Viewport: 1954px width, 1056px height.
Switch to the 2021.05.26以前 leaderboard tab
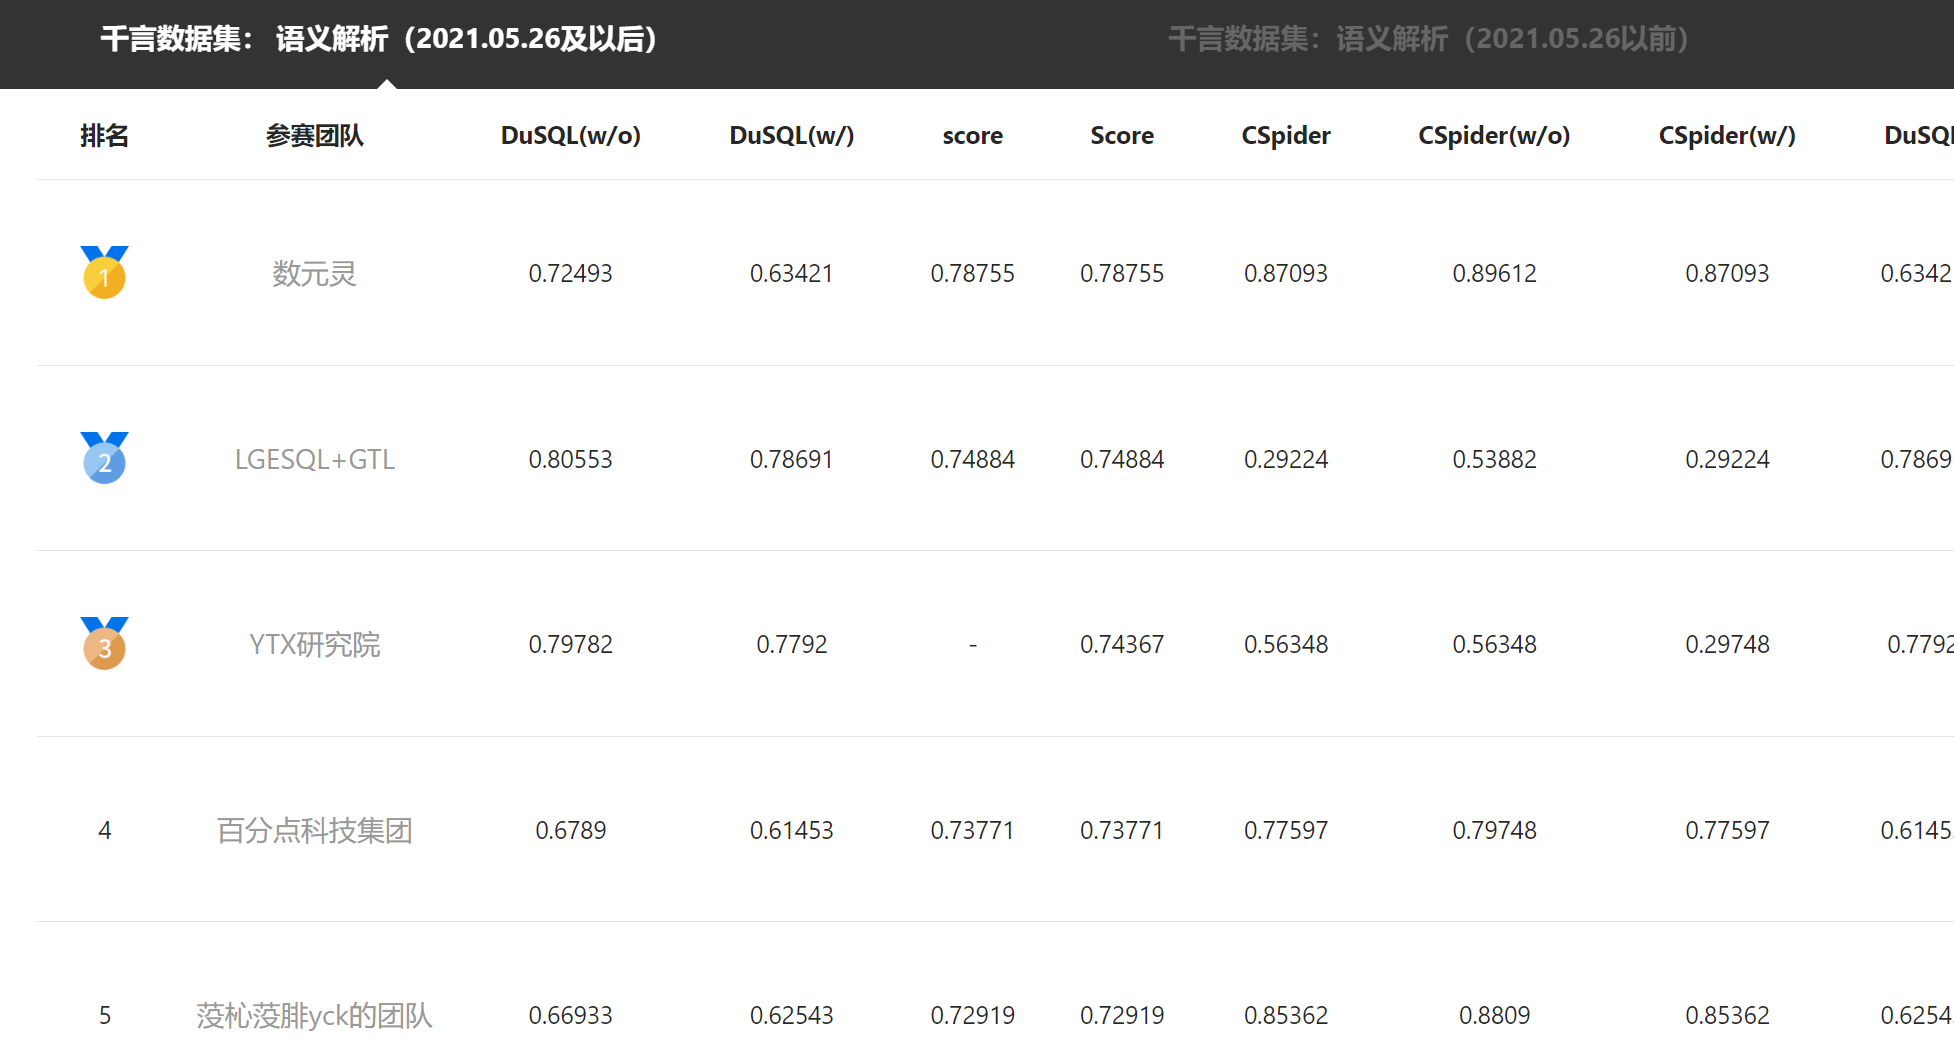tap(1428, 39)
